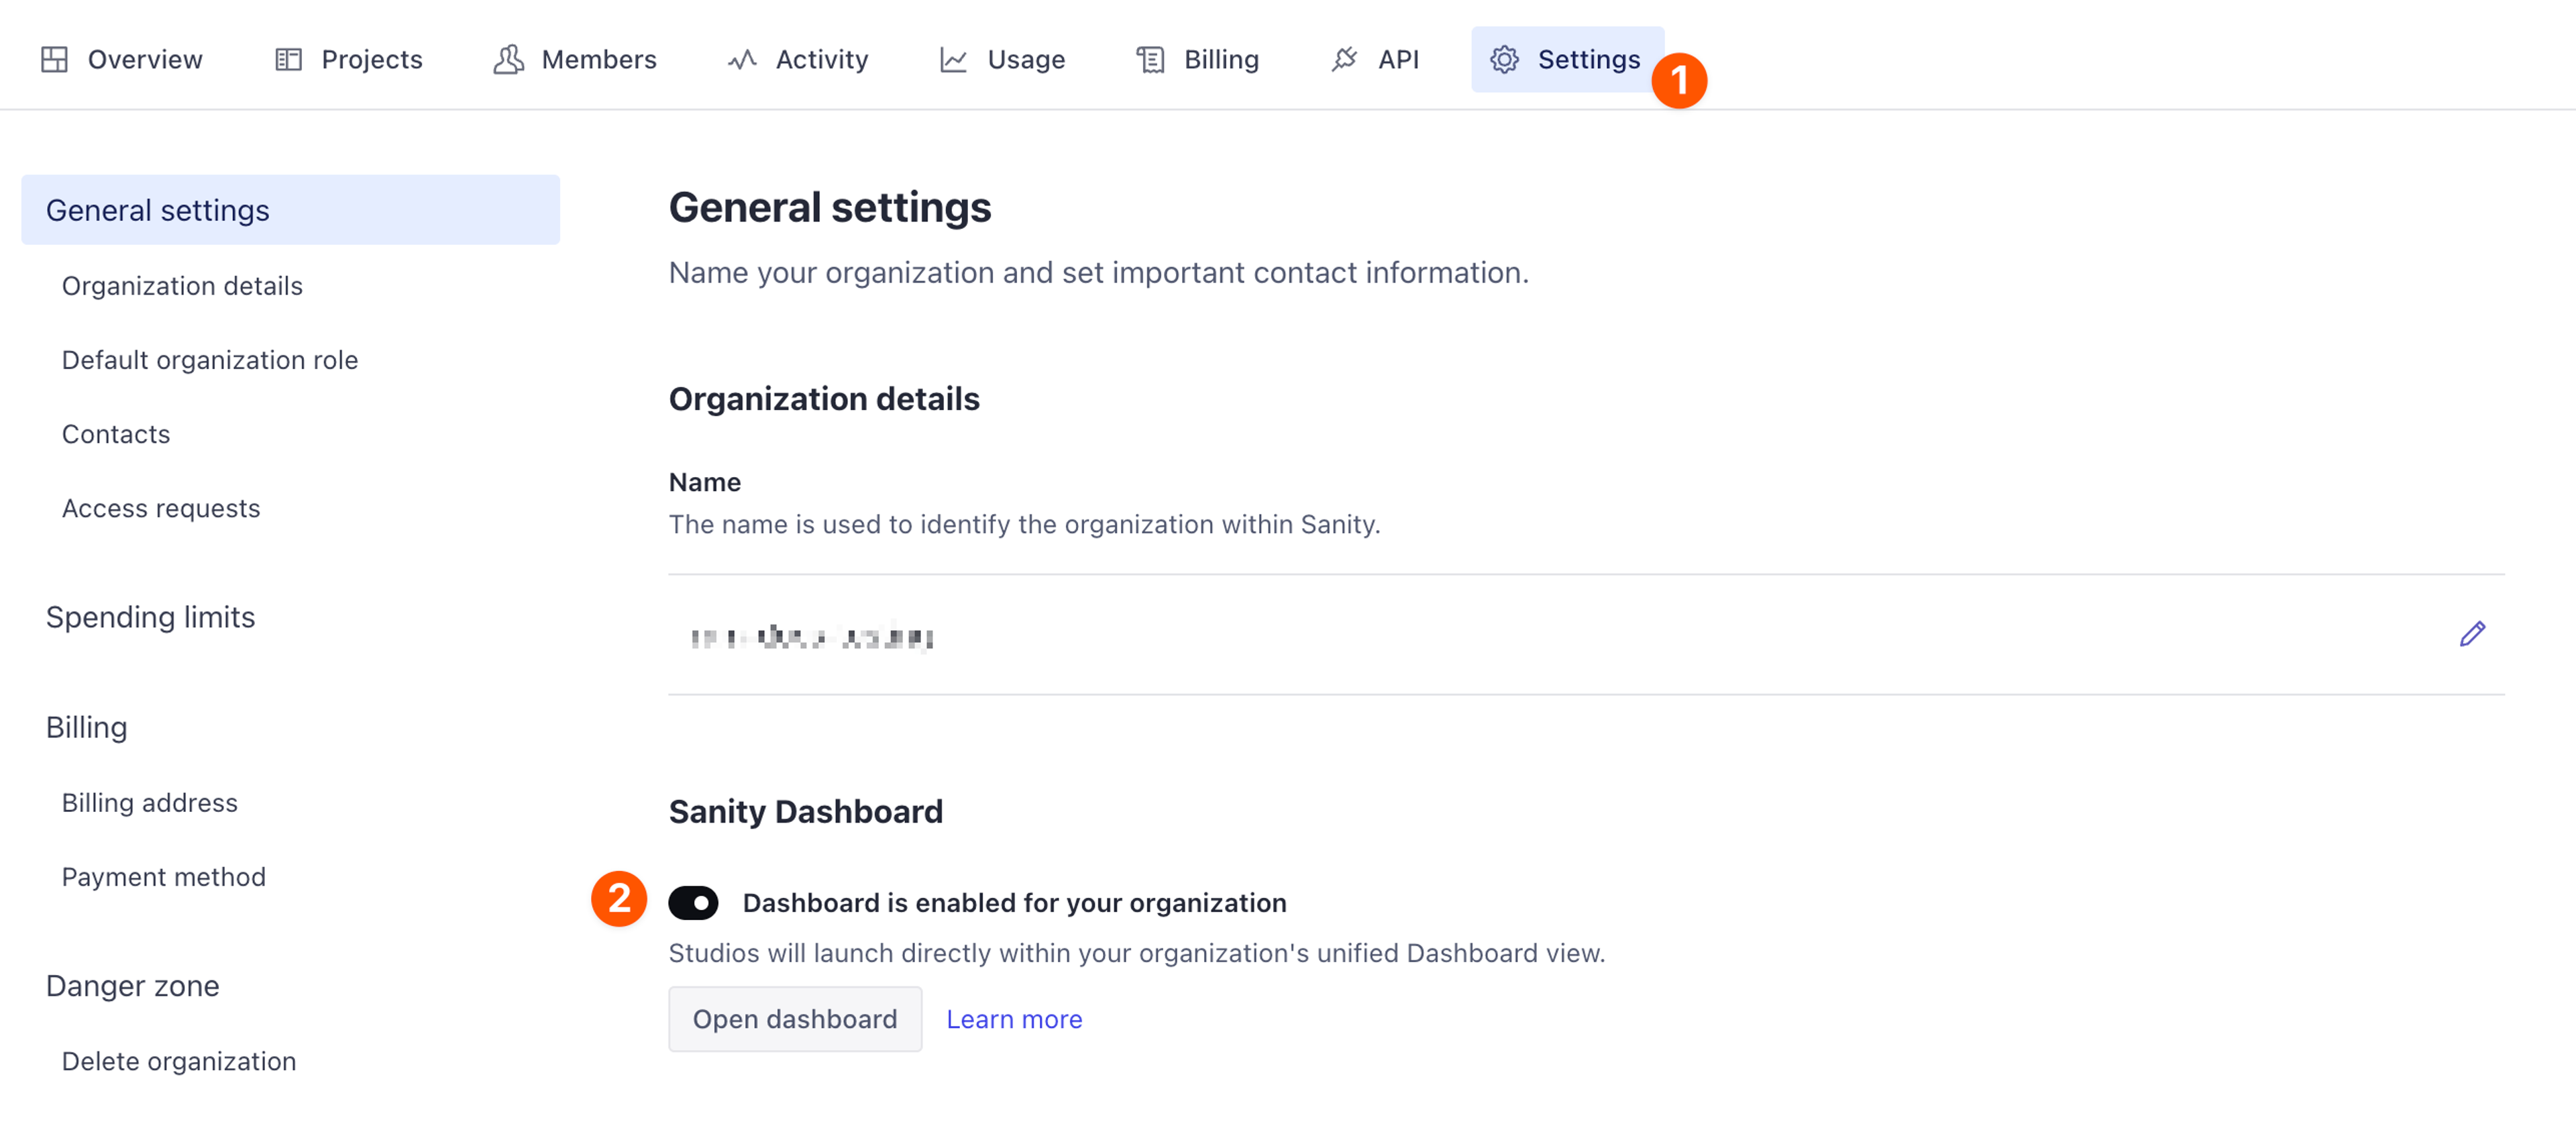Click the Projects panel icon
Image resolution: width=2576 pixels, height=1132 pixels.
[x=288, y=59]
